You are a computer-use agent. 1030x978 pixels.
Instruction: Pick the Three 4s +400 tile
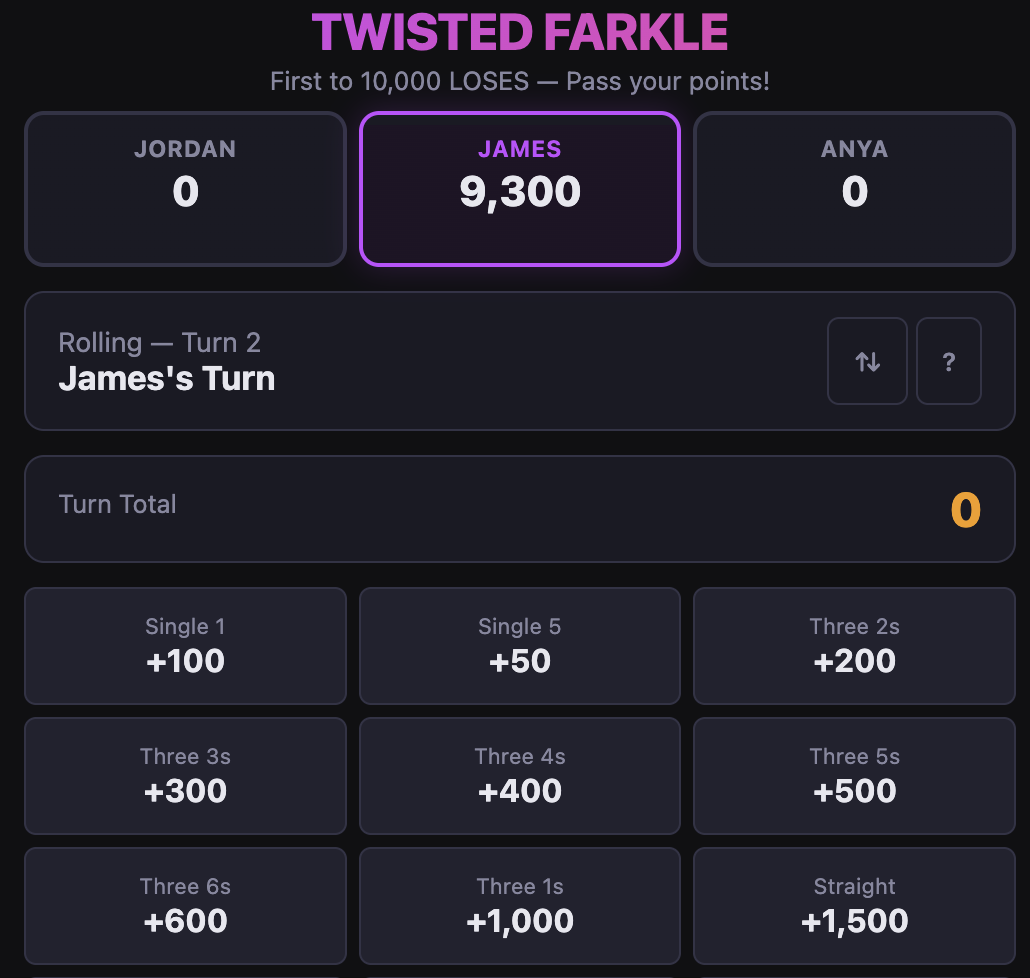pos(520,776)
